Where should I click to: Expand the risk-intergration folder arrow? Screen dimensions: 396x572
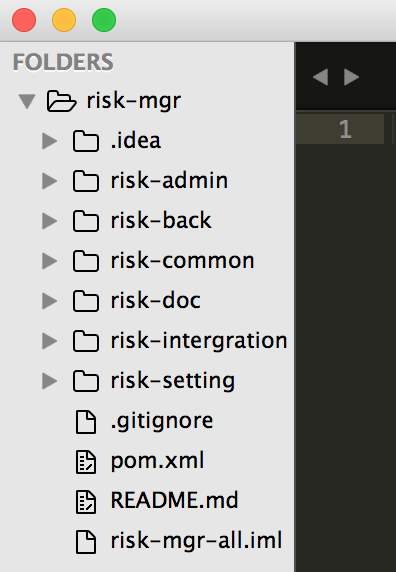[x=50, y=341]
